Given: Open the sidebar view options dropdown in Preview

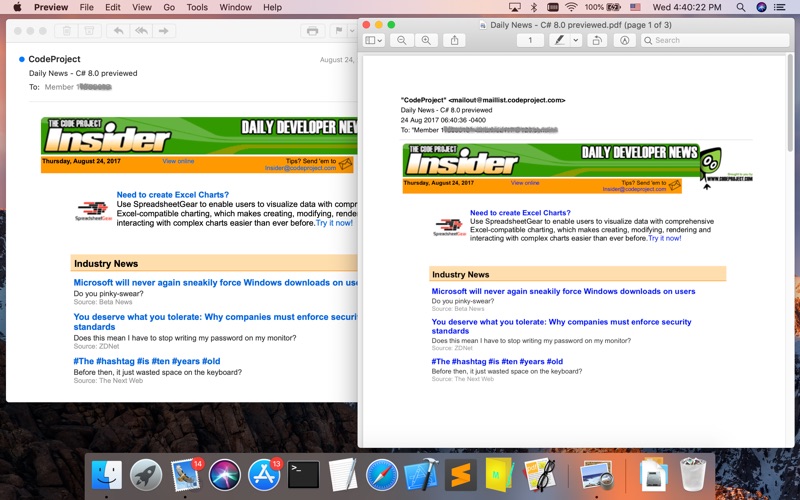Looking at the screenshot, I should point(373,40).
